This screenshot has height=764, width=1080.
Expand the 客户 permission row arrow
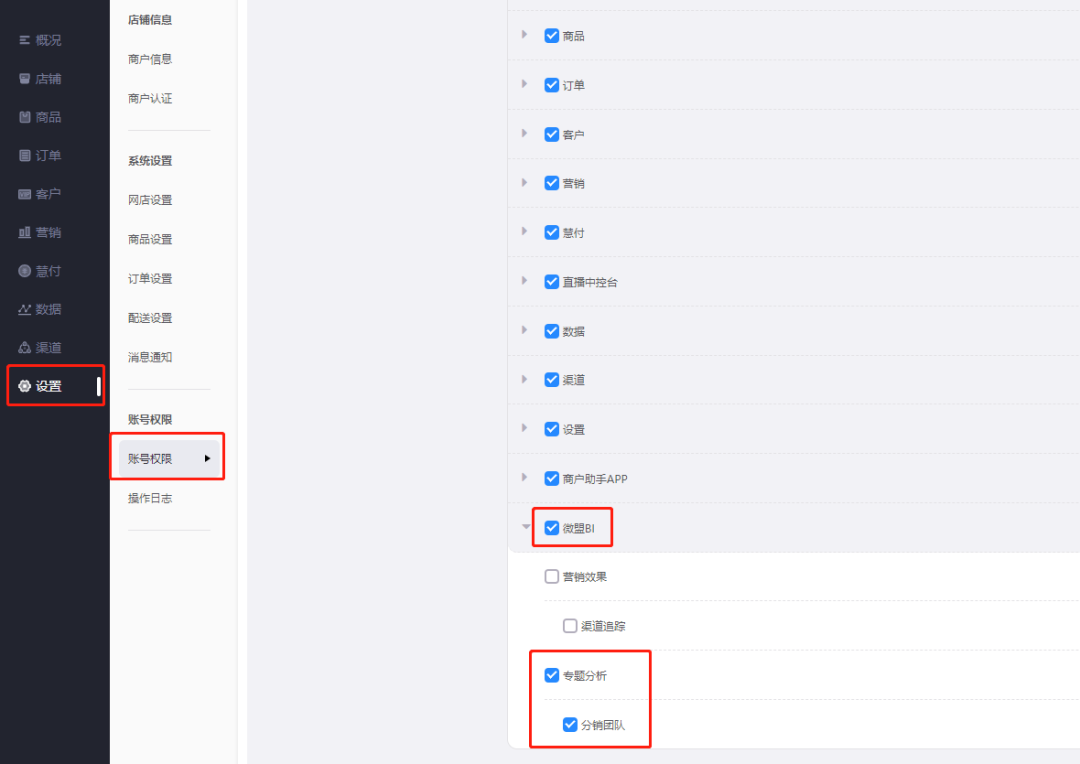[524, 133]
